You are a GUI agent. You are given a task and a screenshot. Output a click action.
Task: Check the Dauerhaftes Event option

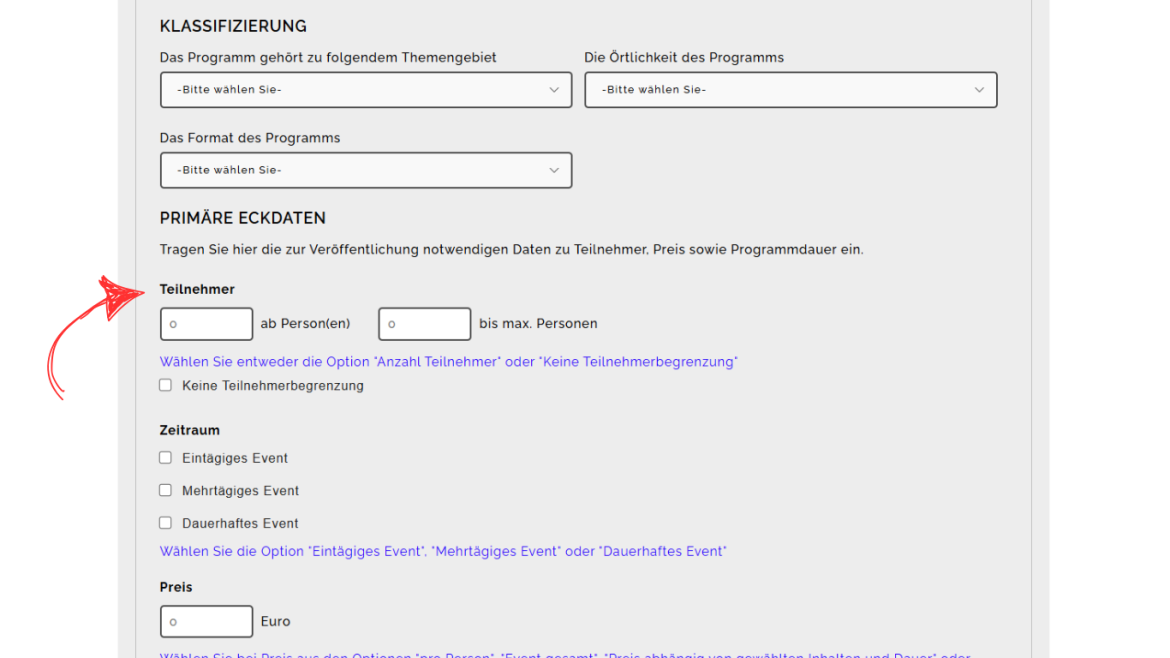[x=166, y=523]
